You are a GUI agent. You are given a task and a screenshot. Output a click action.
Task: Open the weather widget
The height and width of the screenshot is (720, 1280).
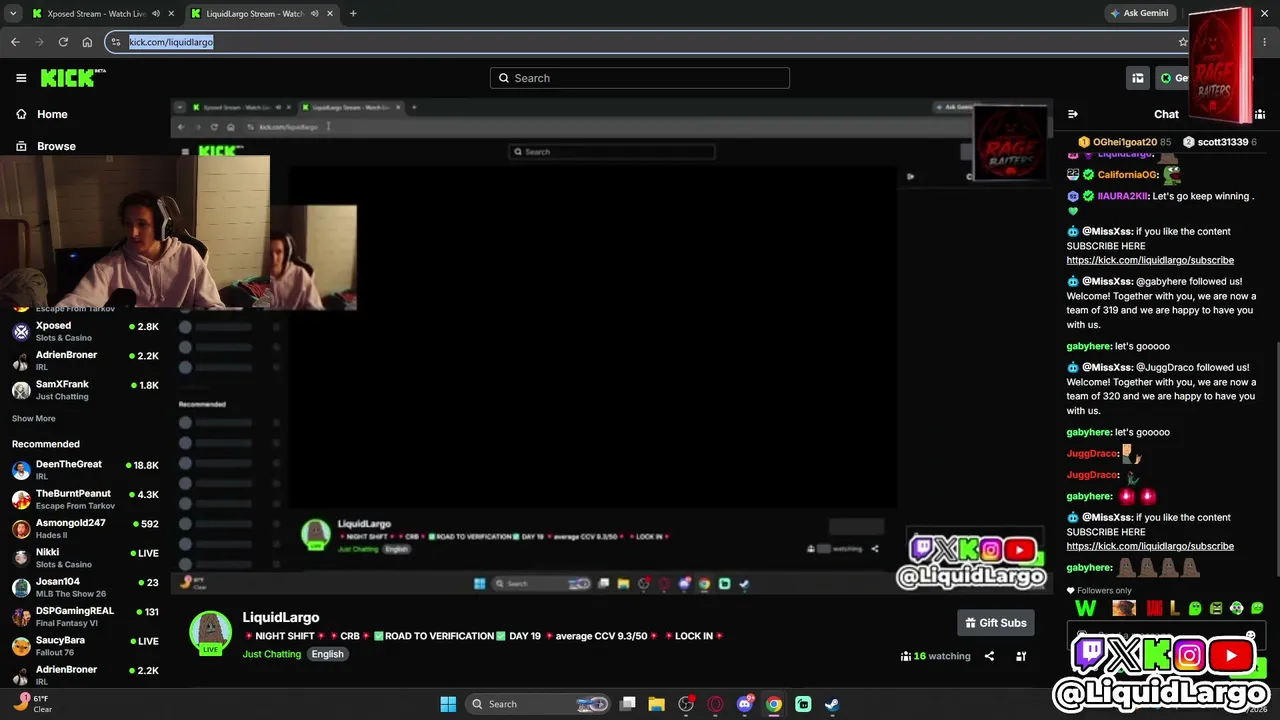(x=32, y=704)
